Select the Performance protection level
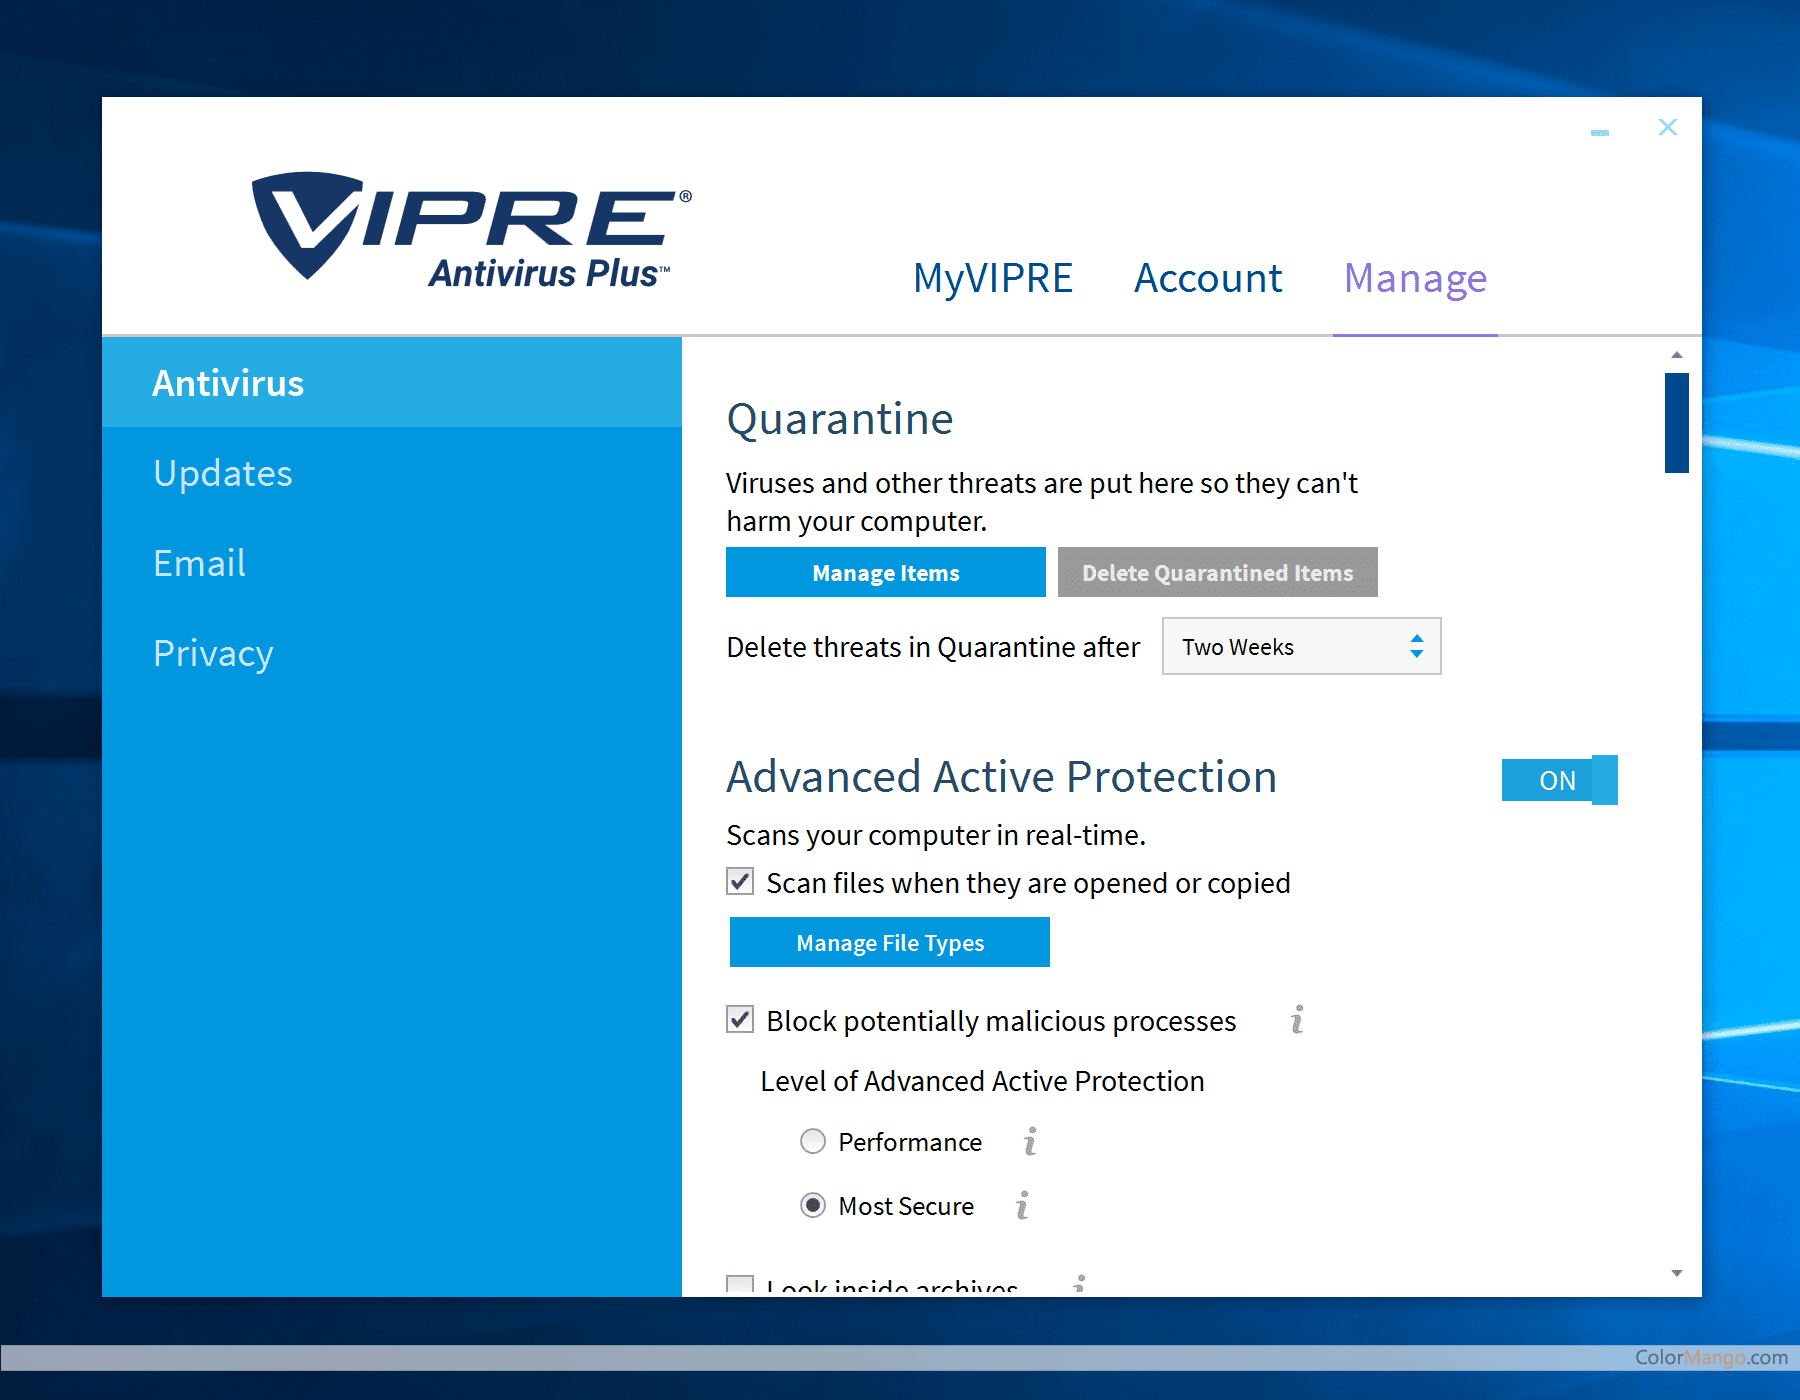The width and height of the screenshot is (1800, 1400). coord(813,1141)
